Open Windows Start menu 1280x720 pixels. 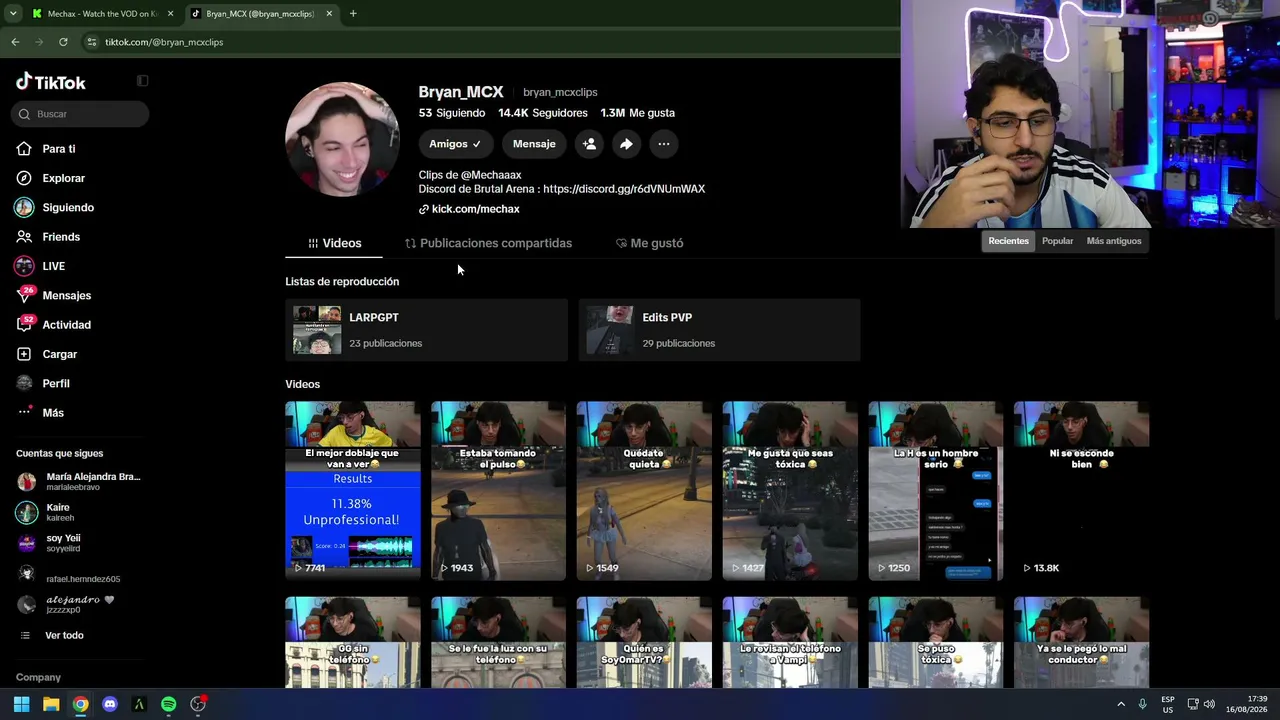(21, 704)
